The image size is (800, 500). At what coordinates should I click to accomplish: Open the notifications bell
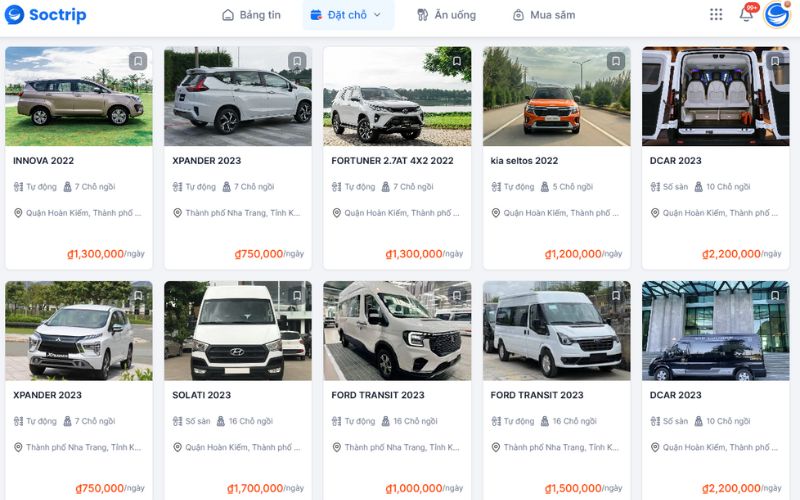coord(746,14)
